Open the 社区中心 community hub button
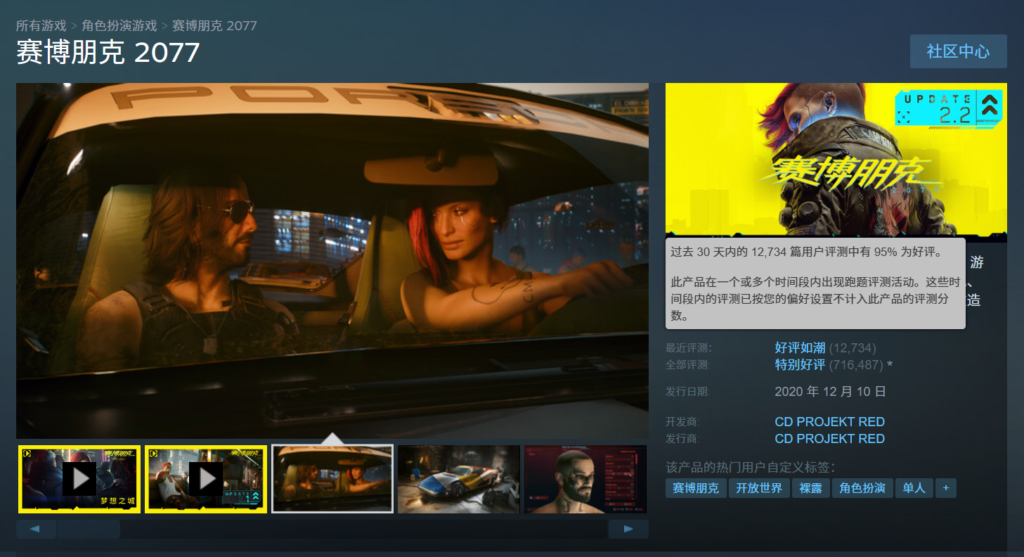Screen dimensions: 1024x557 point(958,52)
